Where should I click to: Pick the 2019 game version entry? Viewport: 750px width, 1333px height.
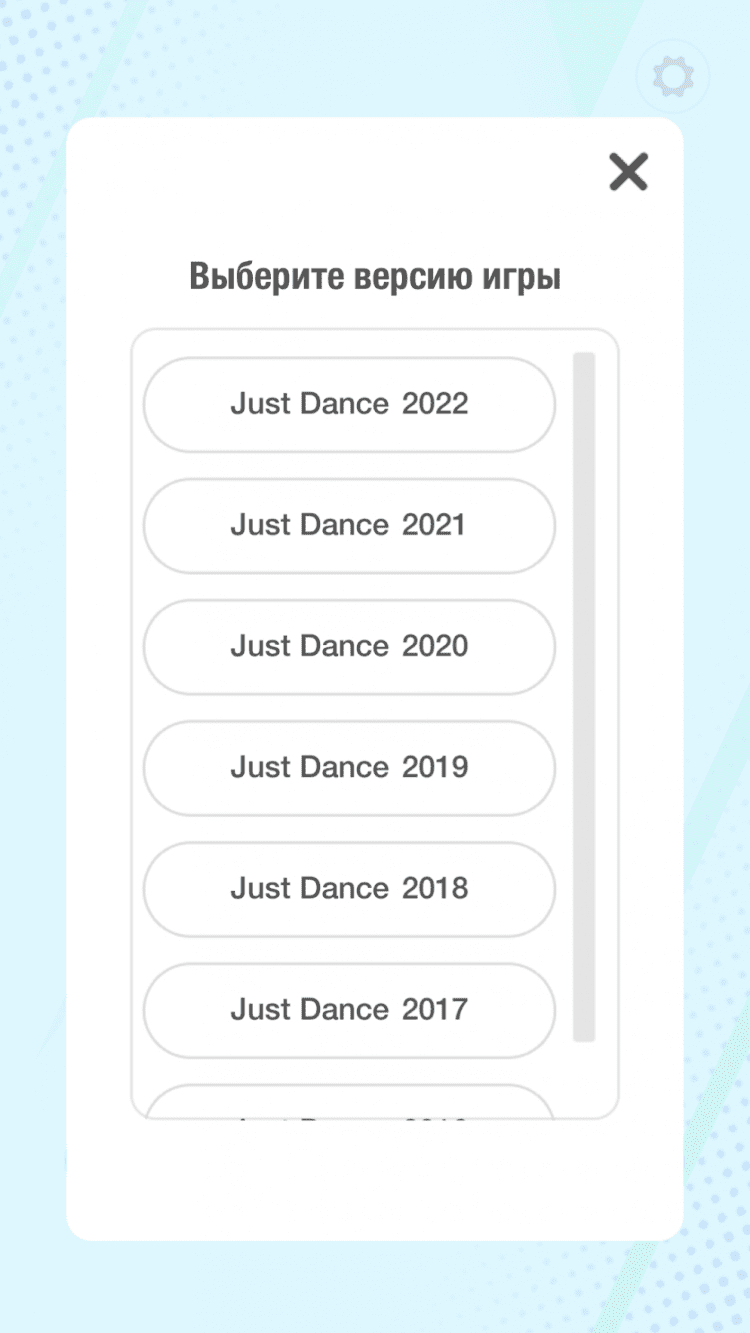pos(349,767)
